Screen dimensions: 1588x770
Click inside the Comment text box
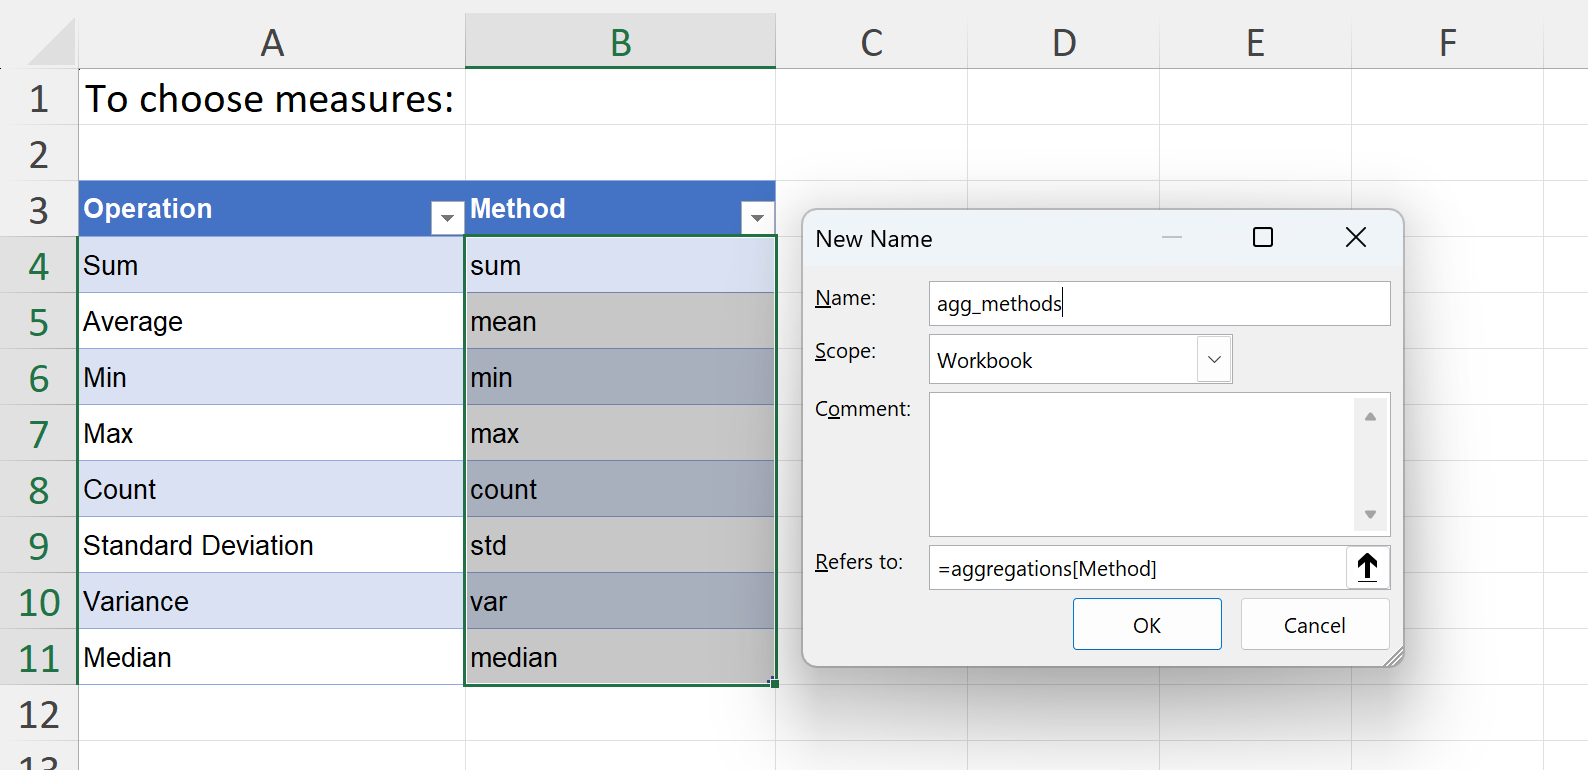pos(1140,464)
